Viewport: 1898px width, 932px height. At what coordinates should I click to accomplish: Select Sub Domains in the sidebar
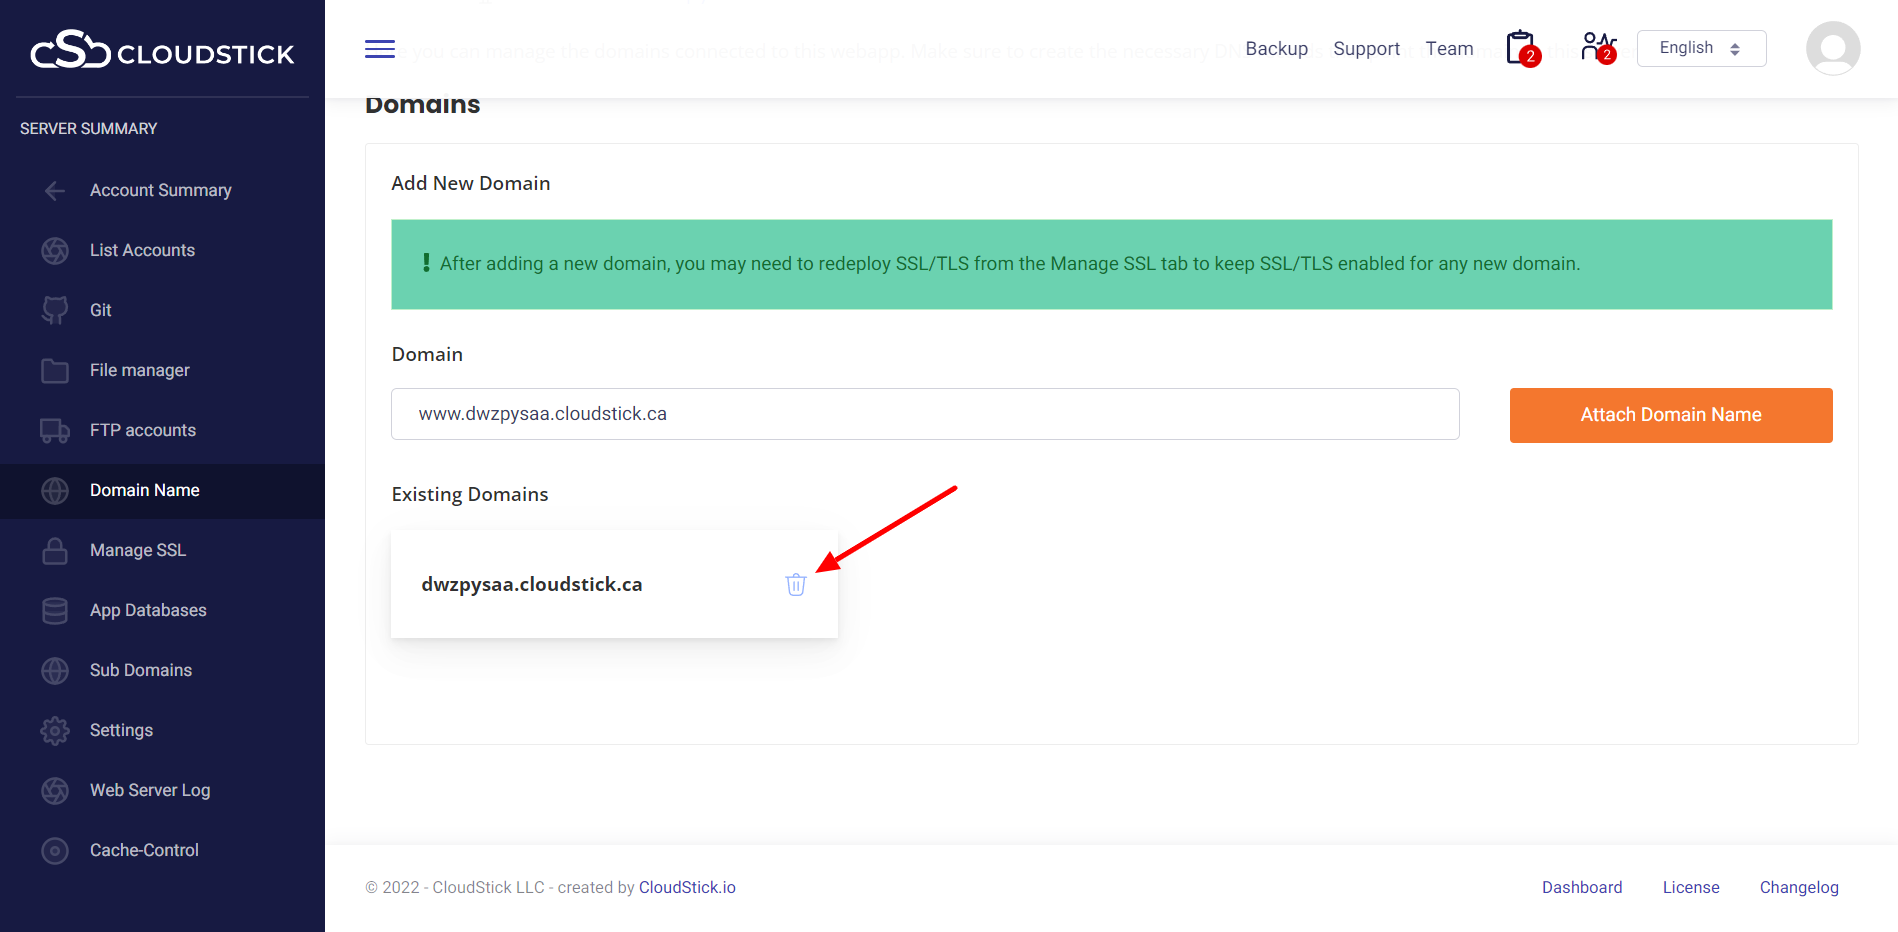pos(141,670)
